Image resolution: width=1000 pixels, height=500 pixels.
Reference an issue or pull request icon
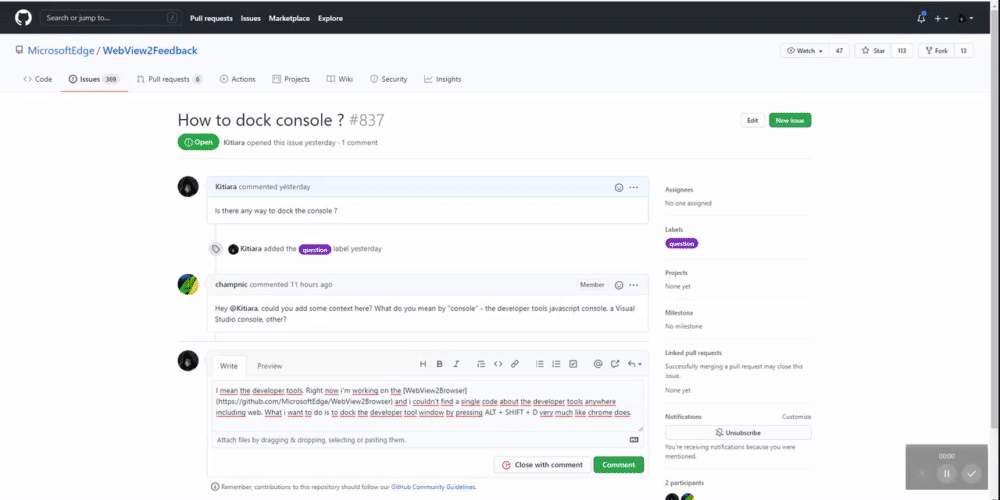615,364
